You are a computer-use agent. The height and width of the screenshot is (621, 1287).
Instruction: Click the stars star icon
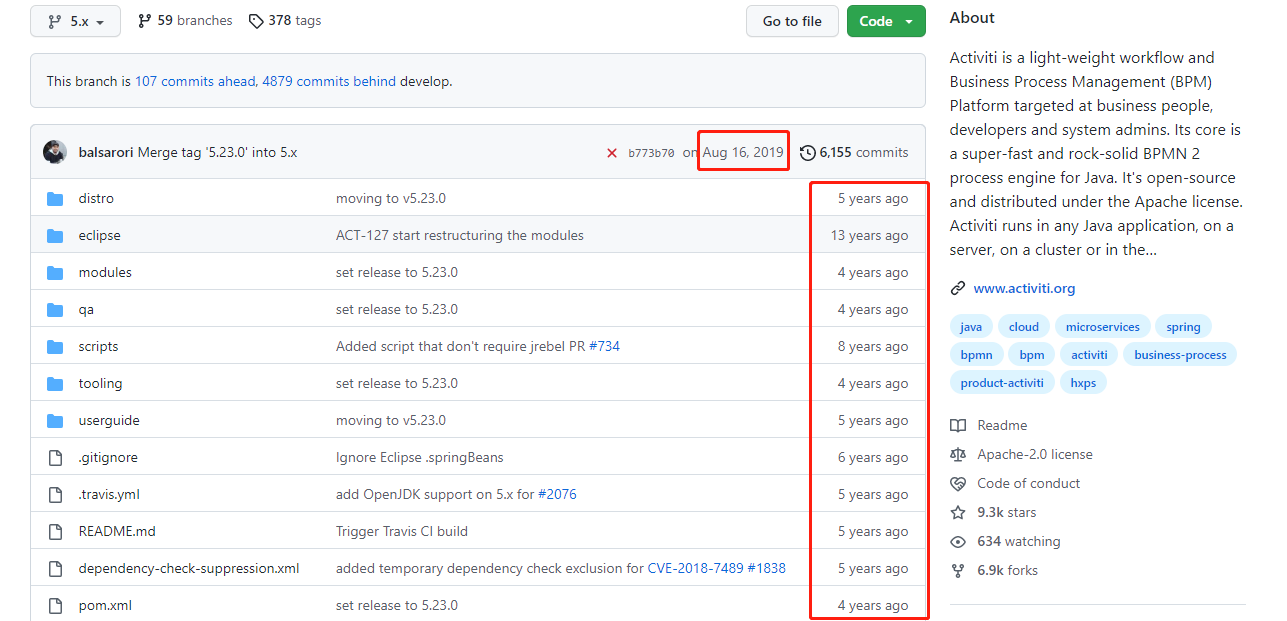point(958,512)
